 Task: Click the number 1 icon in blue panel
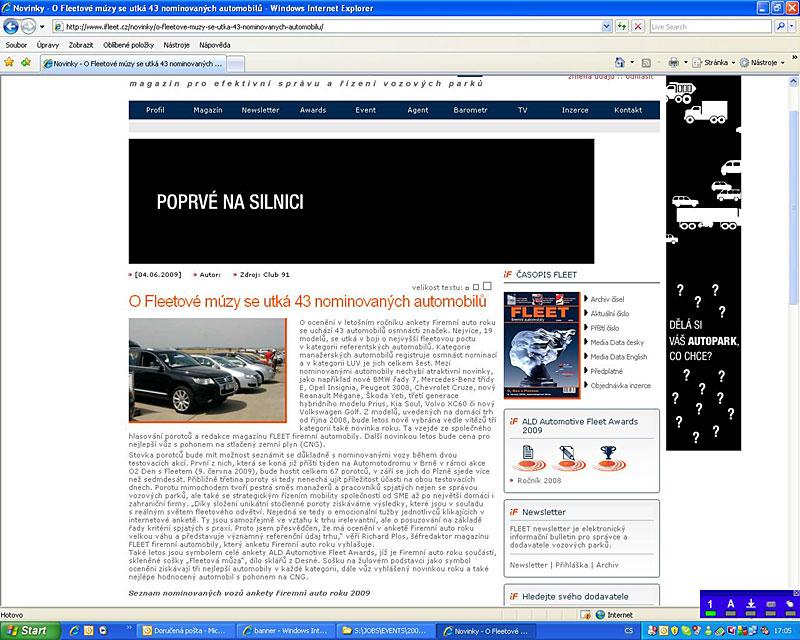coord(710,605)
